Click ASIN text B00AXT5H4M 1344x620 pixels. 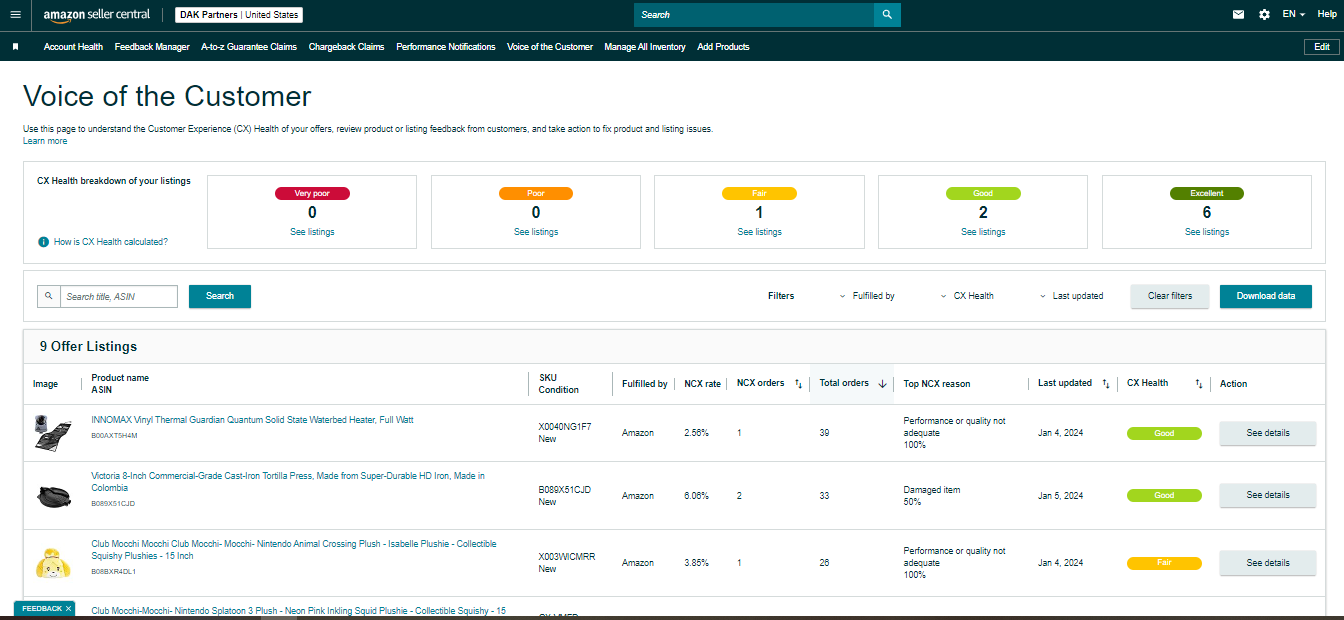coord(114,436)
